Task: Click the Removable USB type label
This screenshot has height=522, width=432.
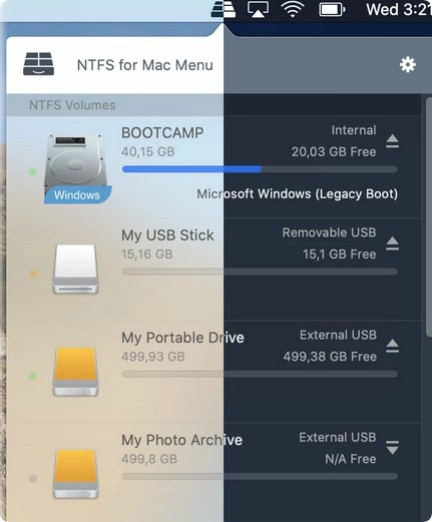Action: pos(329,232)
